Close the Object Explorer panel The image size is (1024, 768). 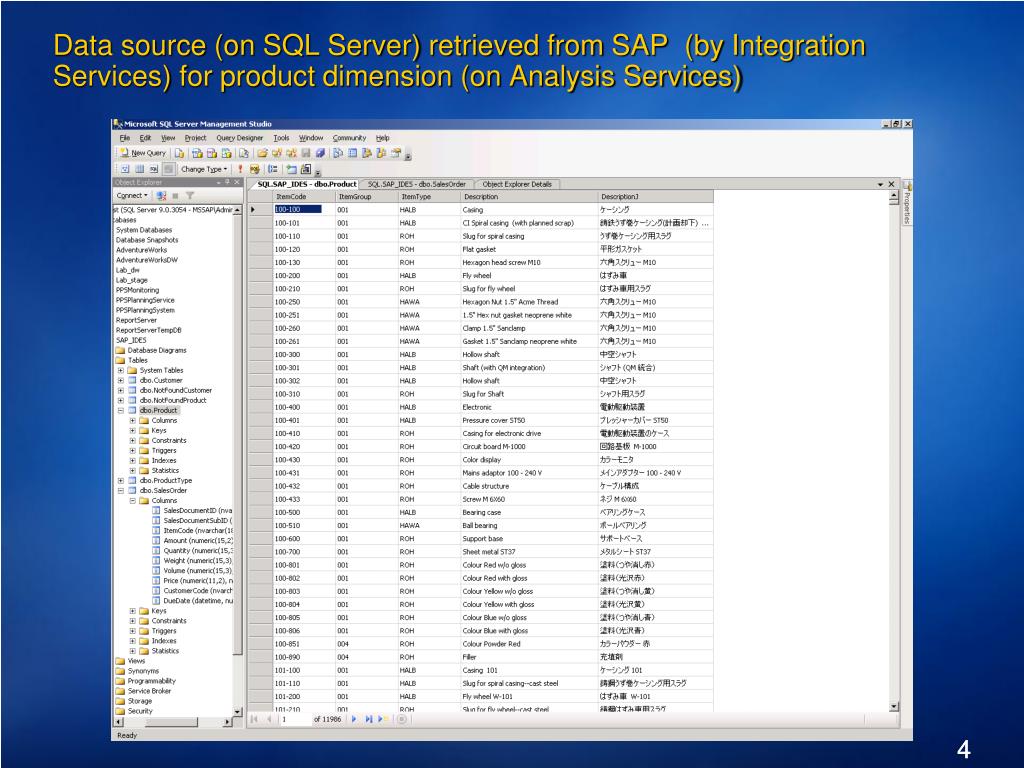(x=237, y=182)
